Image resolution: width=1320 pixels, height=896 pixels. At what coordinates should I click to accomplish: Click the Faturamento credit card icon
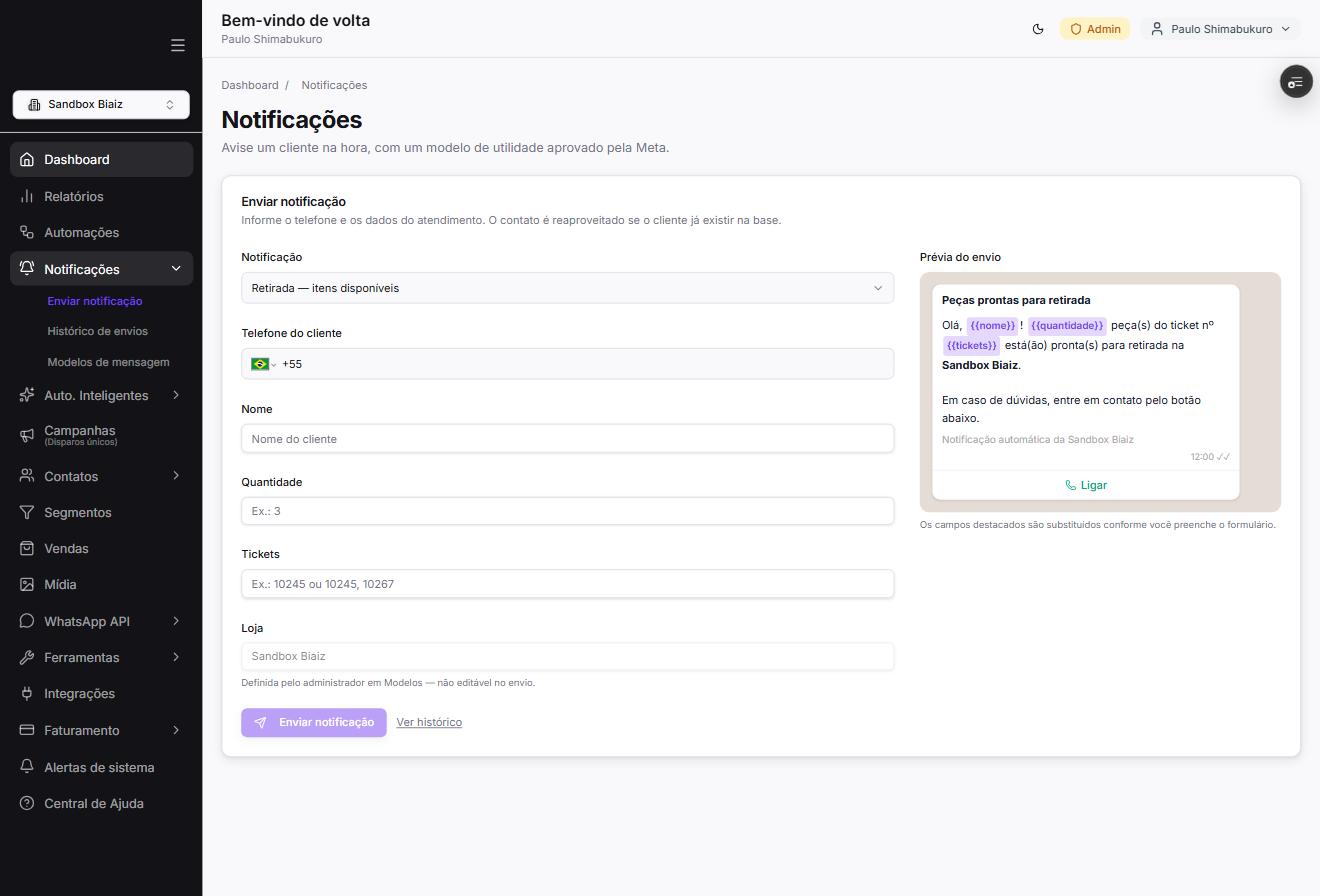pyautogui.click(x=27, y=730)
